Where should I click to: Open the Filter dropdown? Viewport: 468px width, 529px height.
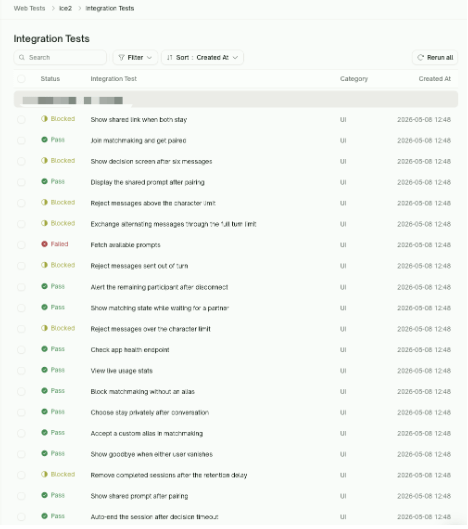pos(135,58)
